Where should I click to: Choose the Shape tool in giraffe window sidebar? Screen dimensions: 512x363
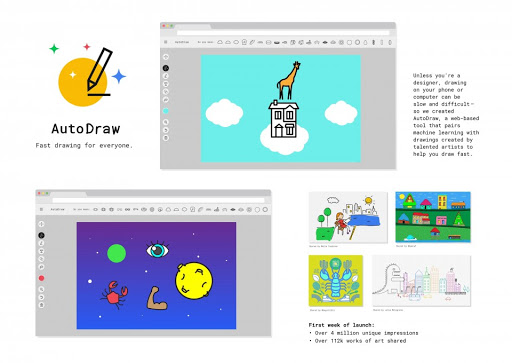click(166, 100)
